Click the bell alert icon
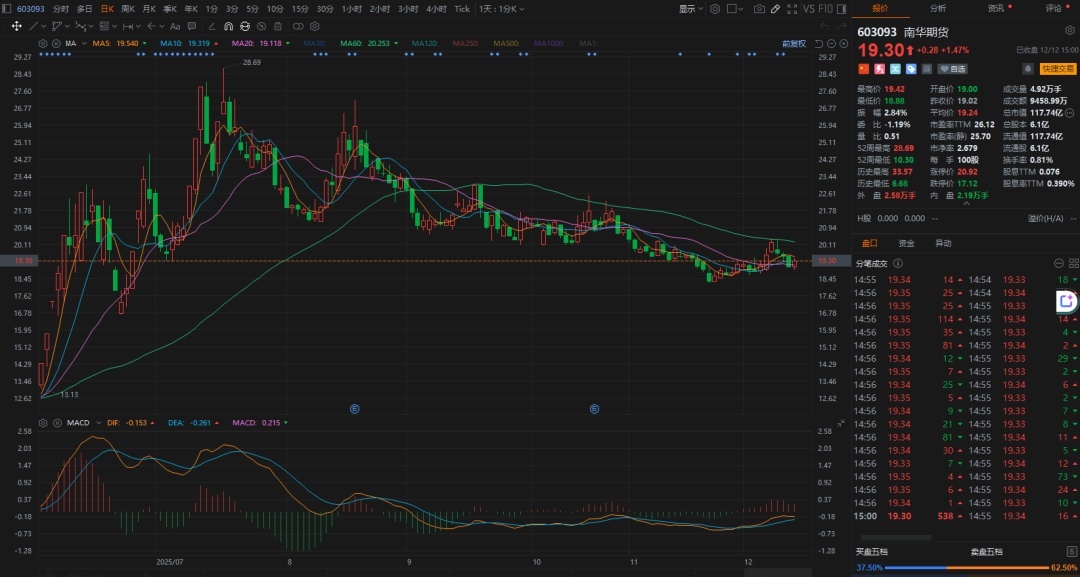The image size is (1080, 577). click(x=1027, y=69)
